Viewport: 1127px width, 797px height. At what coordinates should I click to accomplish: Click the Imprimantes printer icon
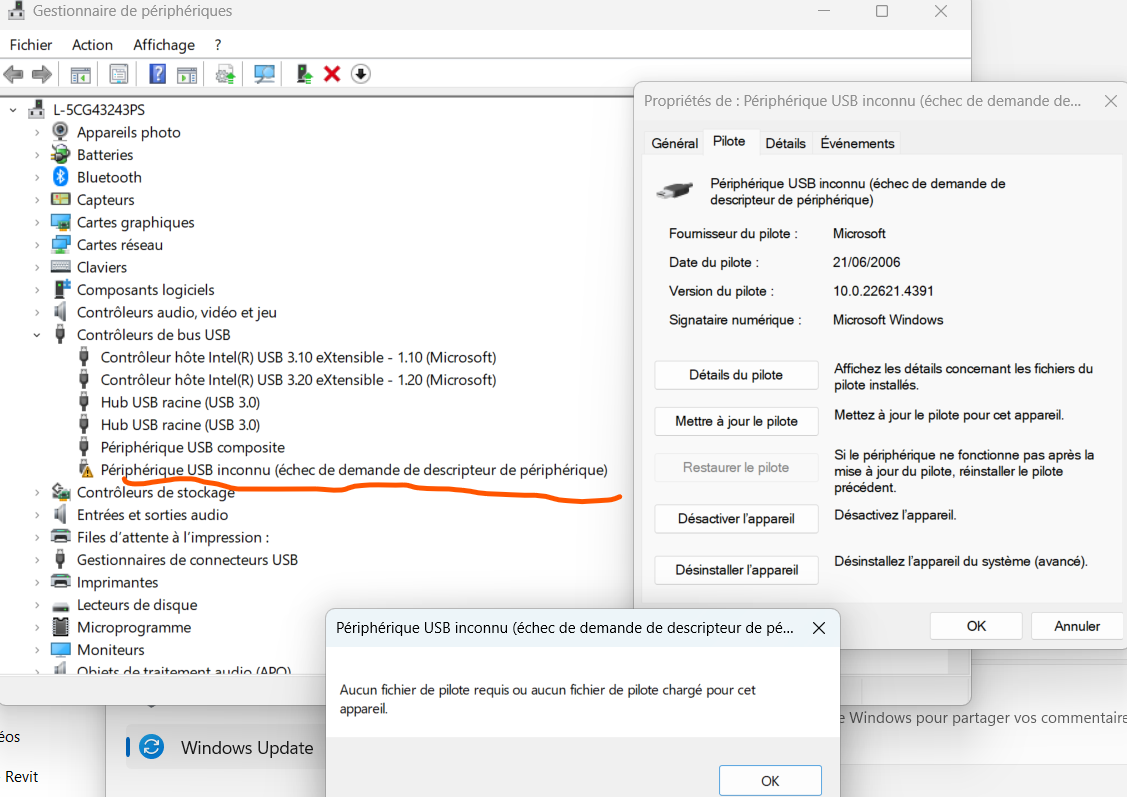click(60, 581)
